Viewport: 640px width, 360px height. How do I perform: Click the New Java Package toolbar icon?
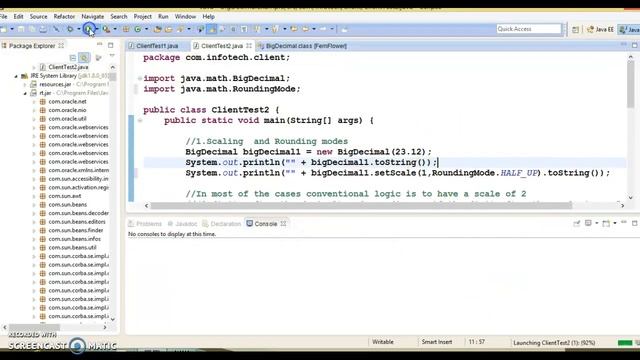[126, 29]
